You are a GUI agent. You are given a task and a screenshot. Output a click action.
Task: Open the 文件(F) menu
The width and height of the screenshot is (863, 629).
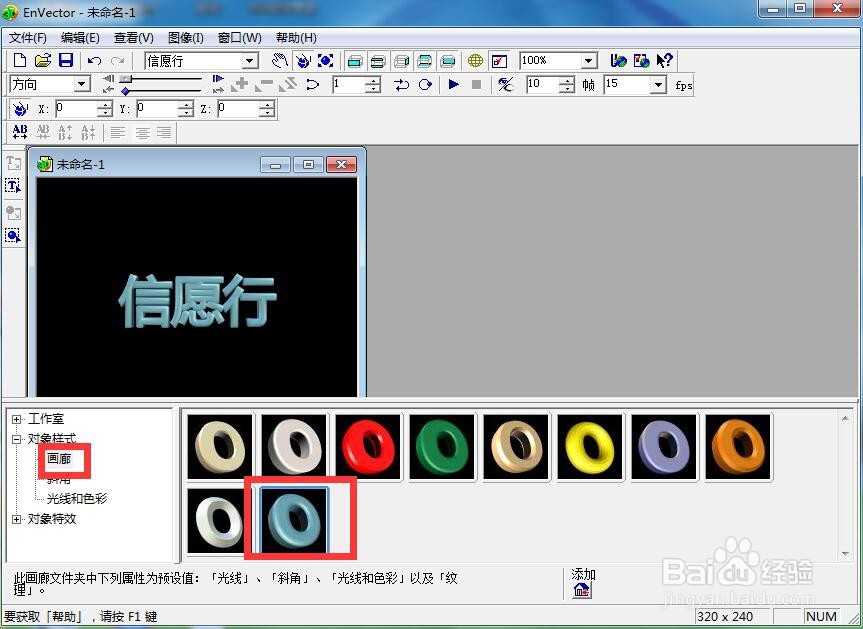[28, 37]
